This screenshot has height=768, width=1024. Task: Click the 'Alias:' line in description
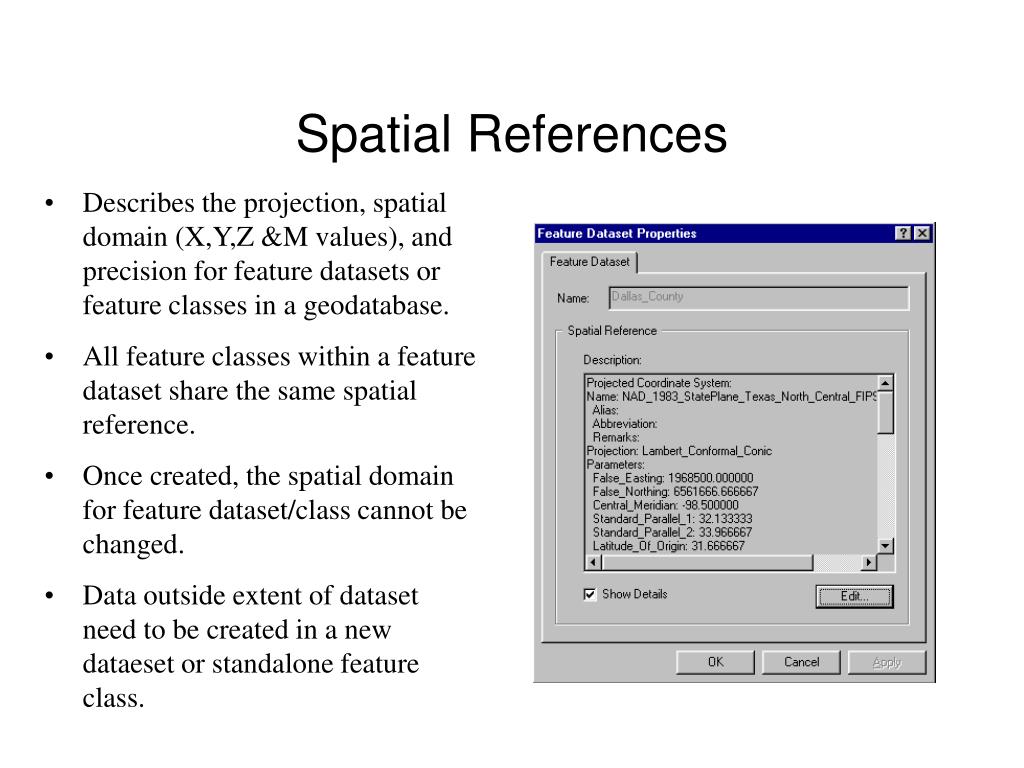click(x=605, y=411)
